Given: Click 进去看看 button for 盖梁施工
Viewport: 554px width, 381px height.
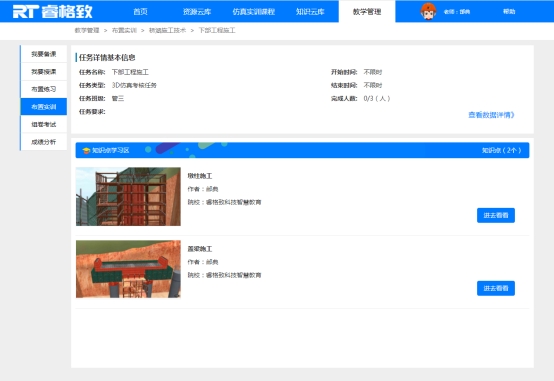Looking at the screenshot, I should tap(496, 288).
